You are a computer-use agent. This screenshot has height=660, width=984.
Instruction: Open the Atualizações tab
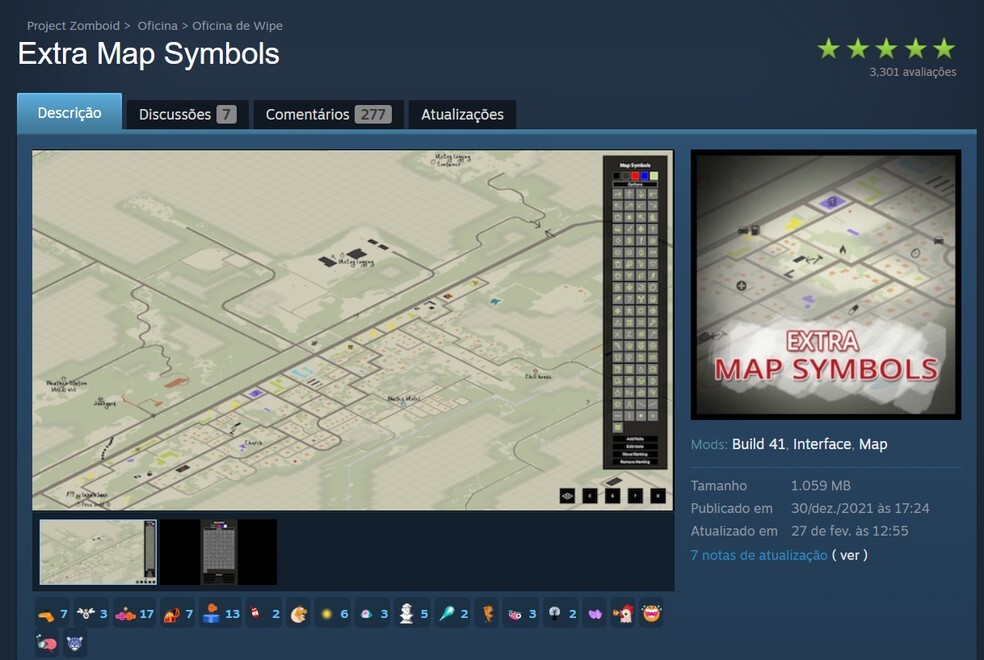pyautogui.click(x=462, y=114)
